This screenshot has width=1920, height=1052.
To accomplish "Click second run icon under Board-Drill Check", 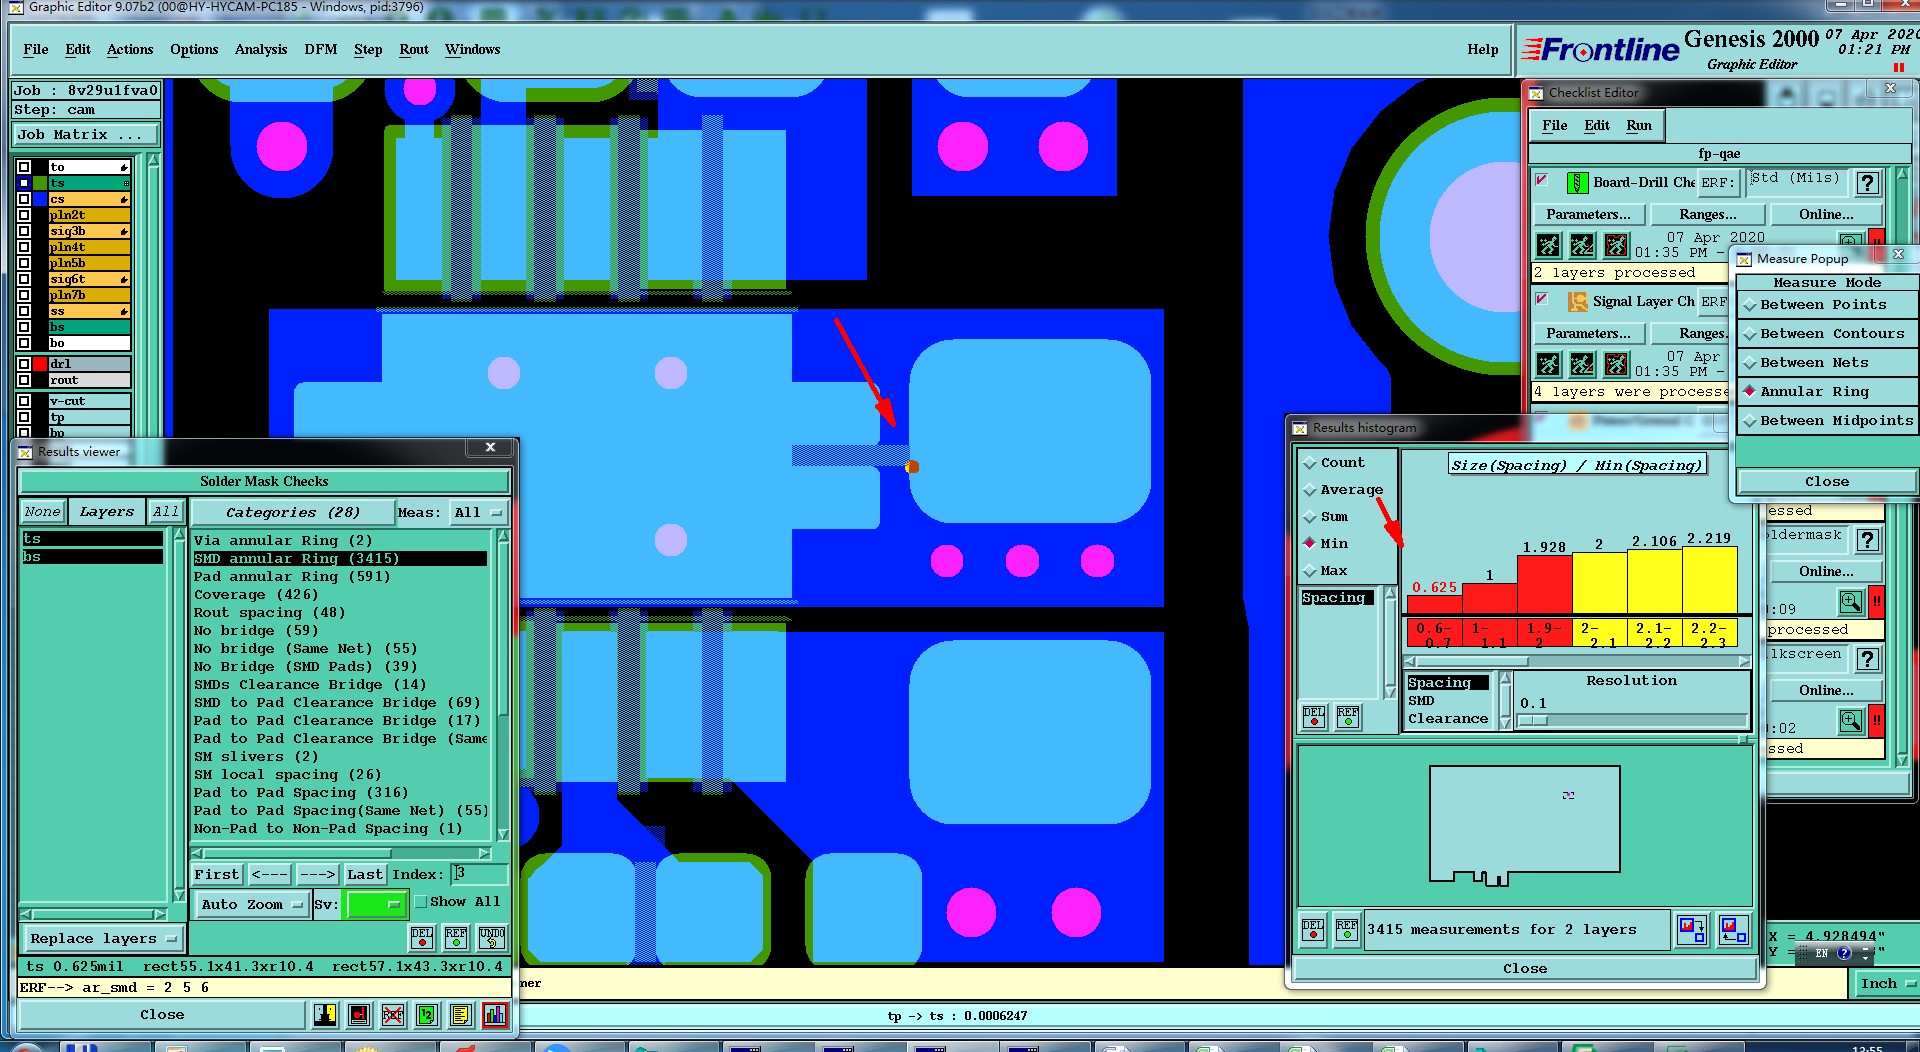I will click(x=1582, y=245).
